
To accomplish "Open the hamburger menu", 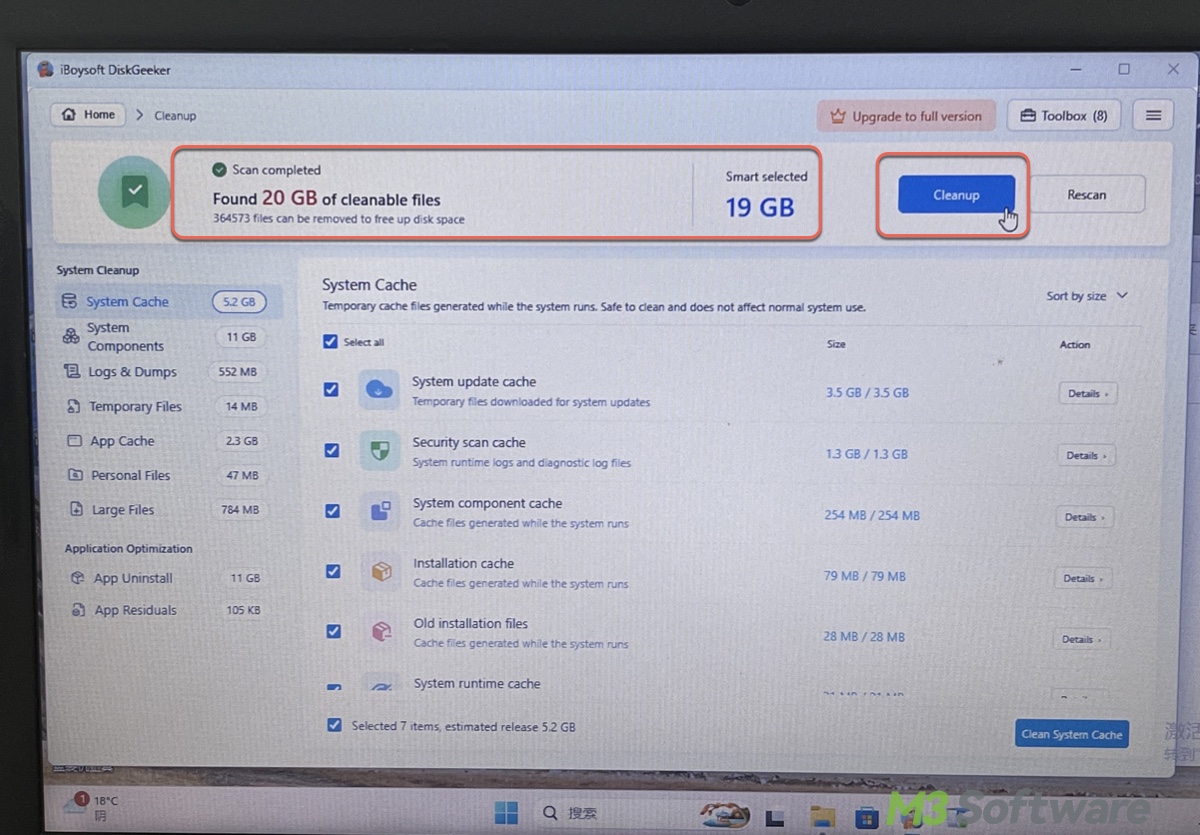I will point(1153,116).
